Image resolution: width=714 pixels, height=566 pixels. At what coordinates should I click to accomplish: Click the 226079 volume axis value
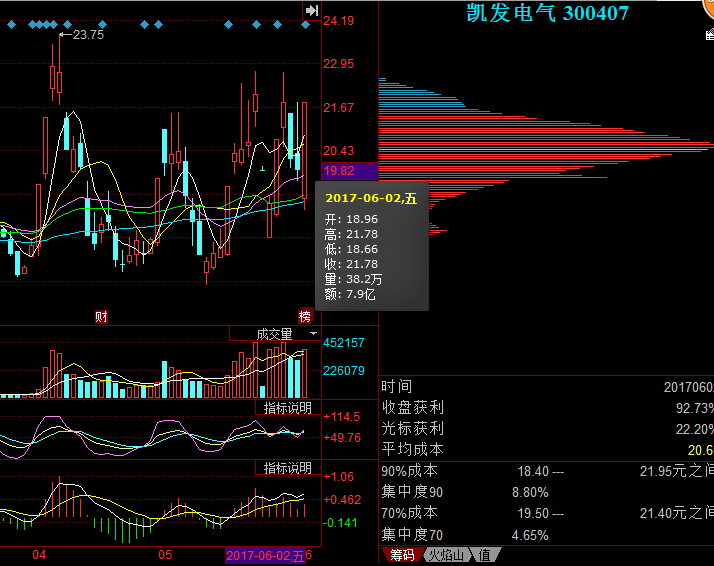pyautogui.click(x=344, y=371)
